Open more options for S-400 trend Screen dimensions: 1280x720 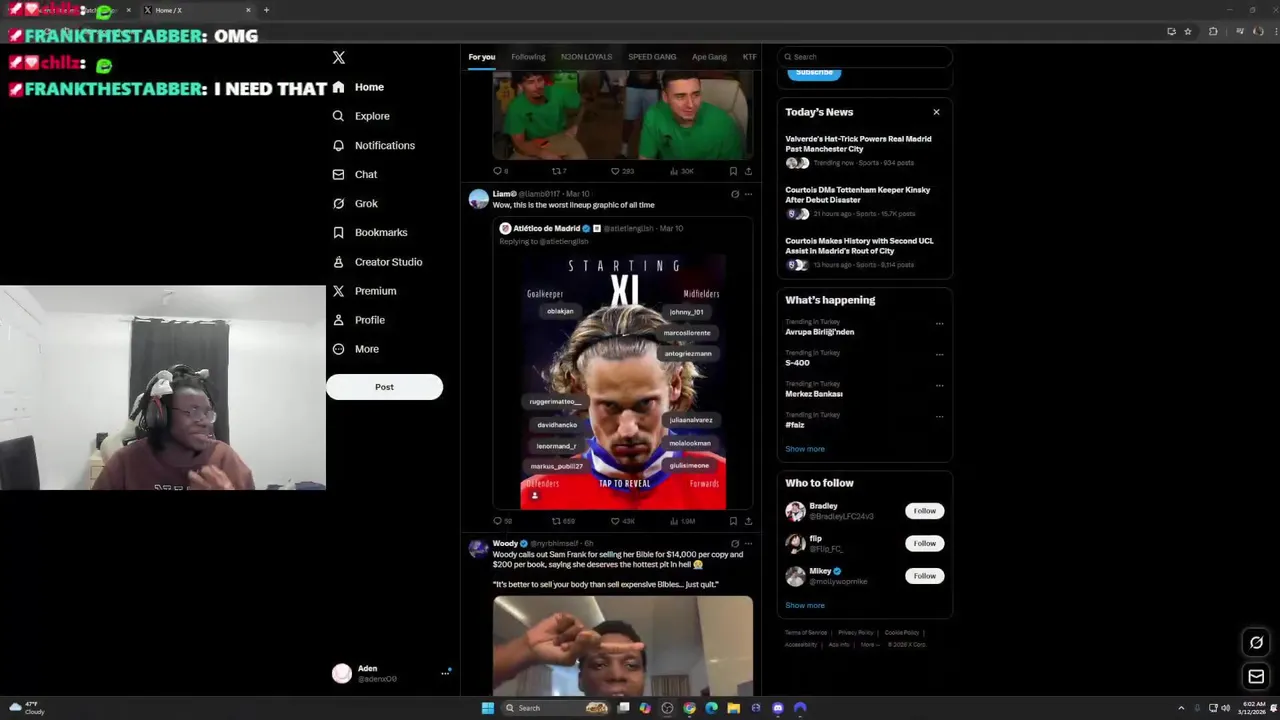click(x=939, y=355)
